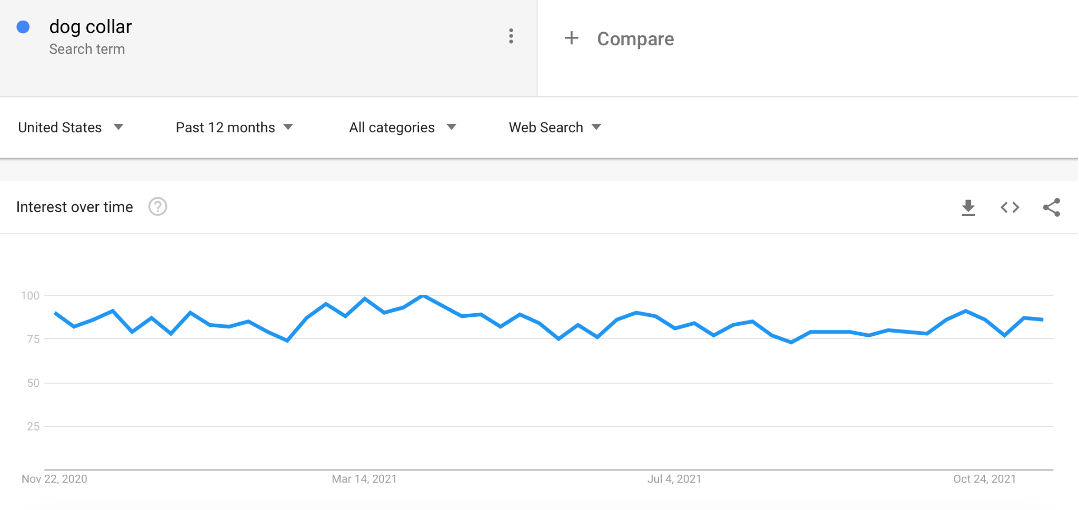Click the Oct 24, 2021 axis label
The width and height of the screenshot is (1079, 510).
pyautogui.click(x=984, y=479)
